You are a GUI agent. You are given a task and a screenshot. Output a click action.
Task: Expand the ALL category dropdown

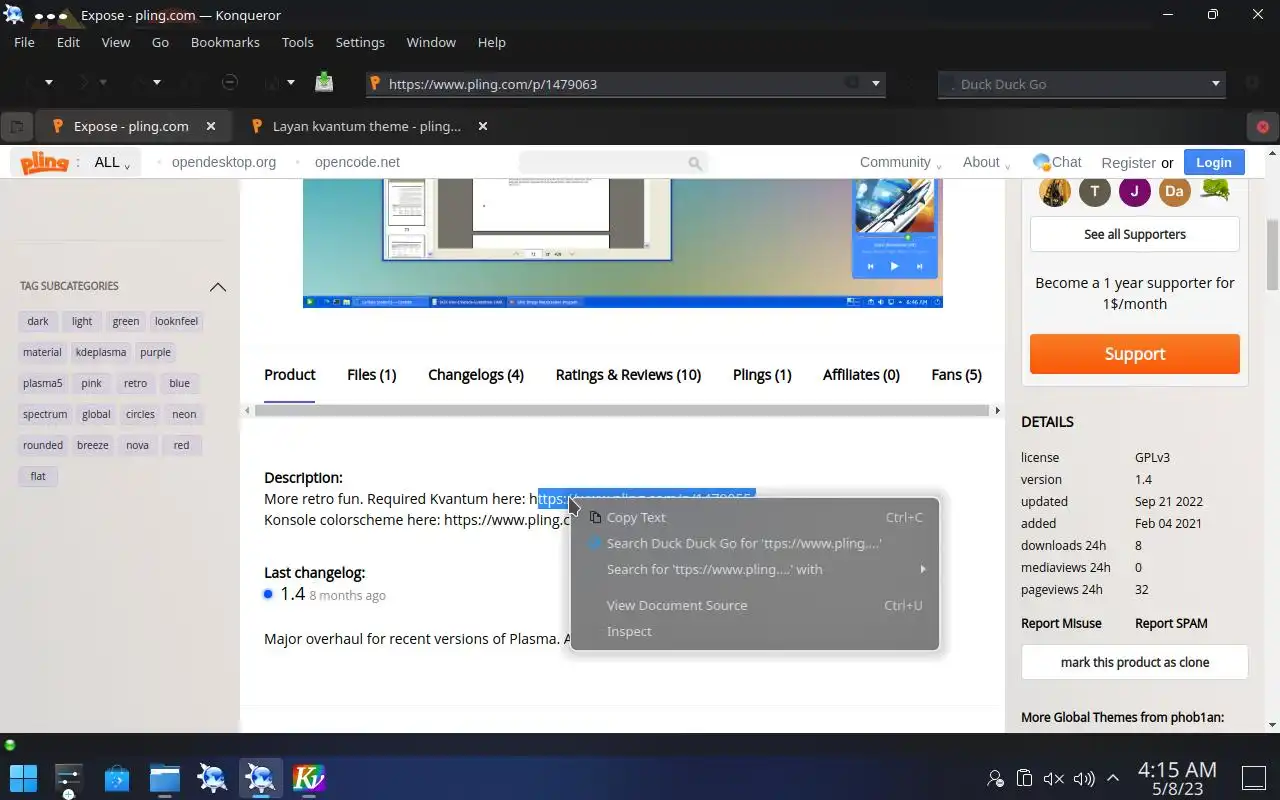coord(112,162)
